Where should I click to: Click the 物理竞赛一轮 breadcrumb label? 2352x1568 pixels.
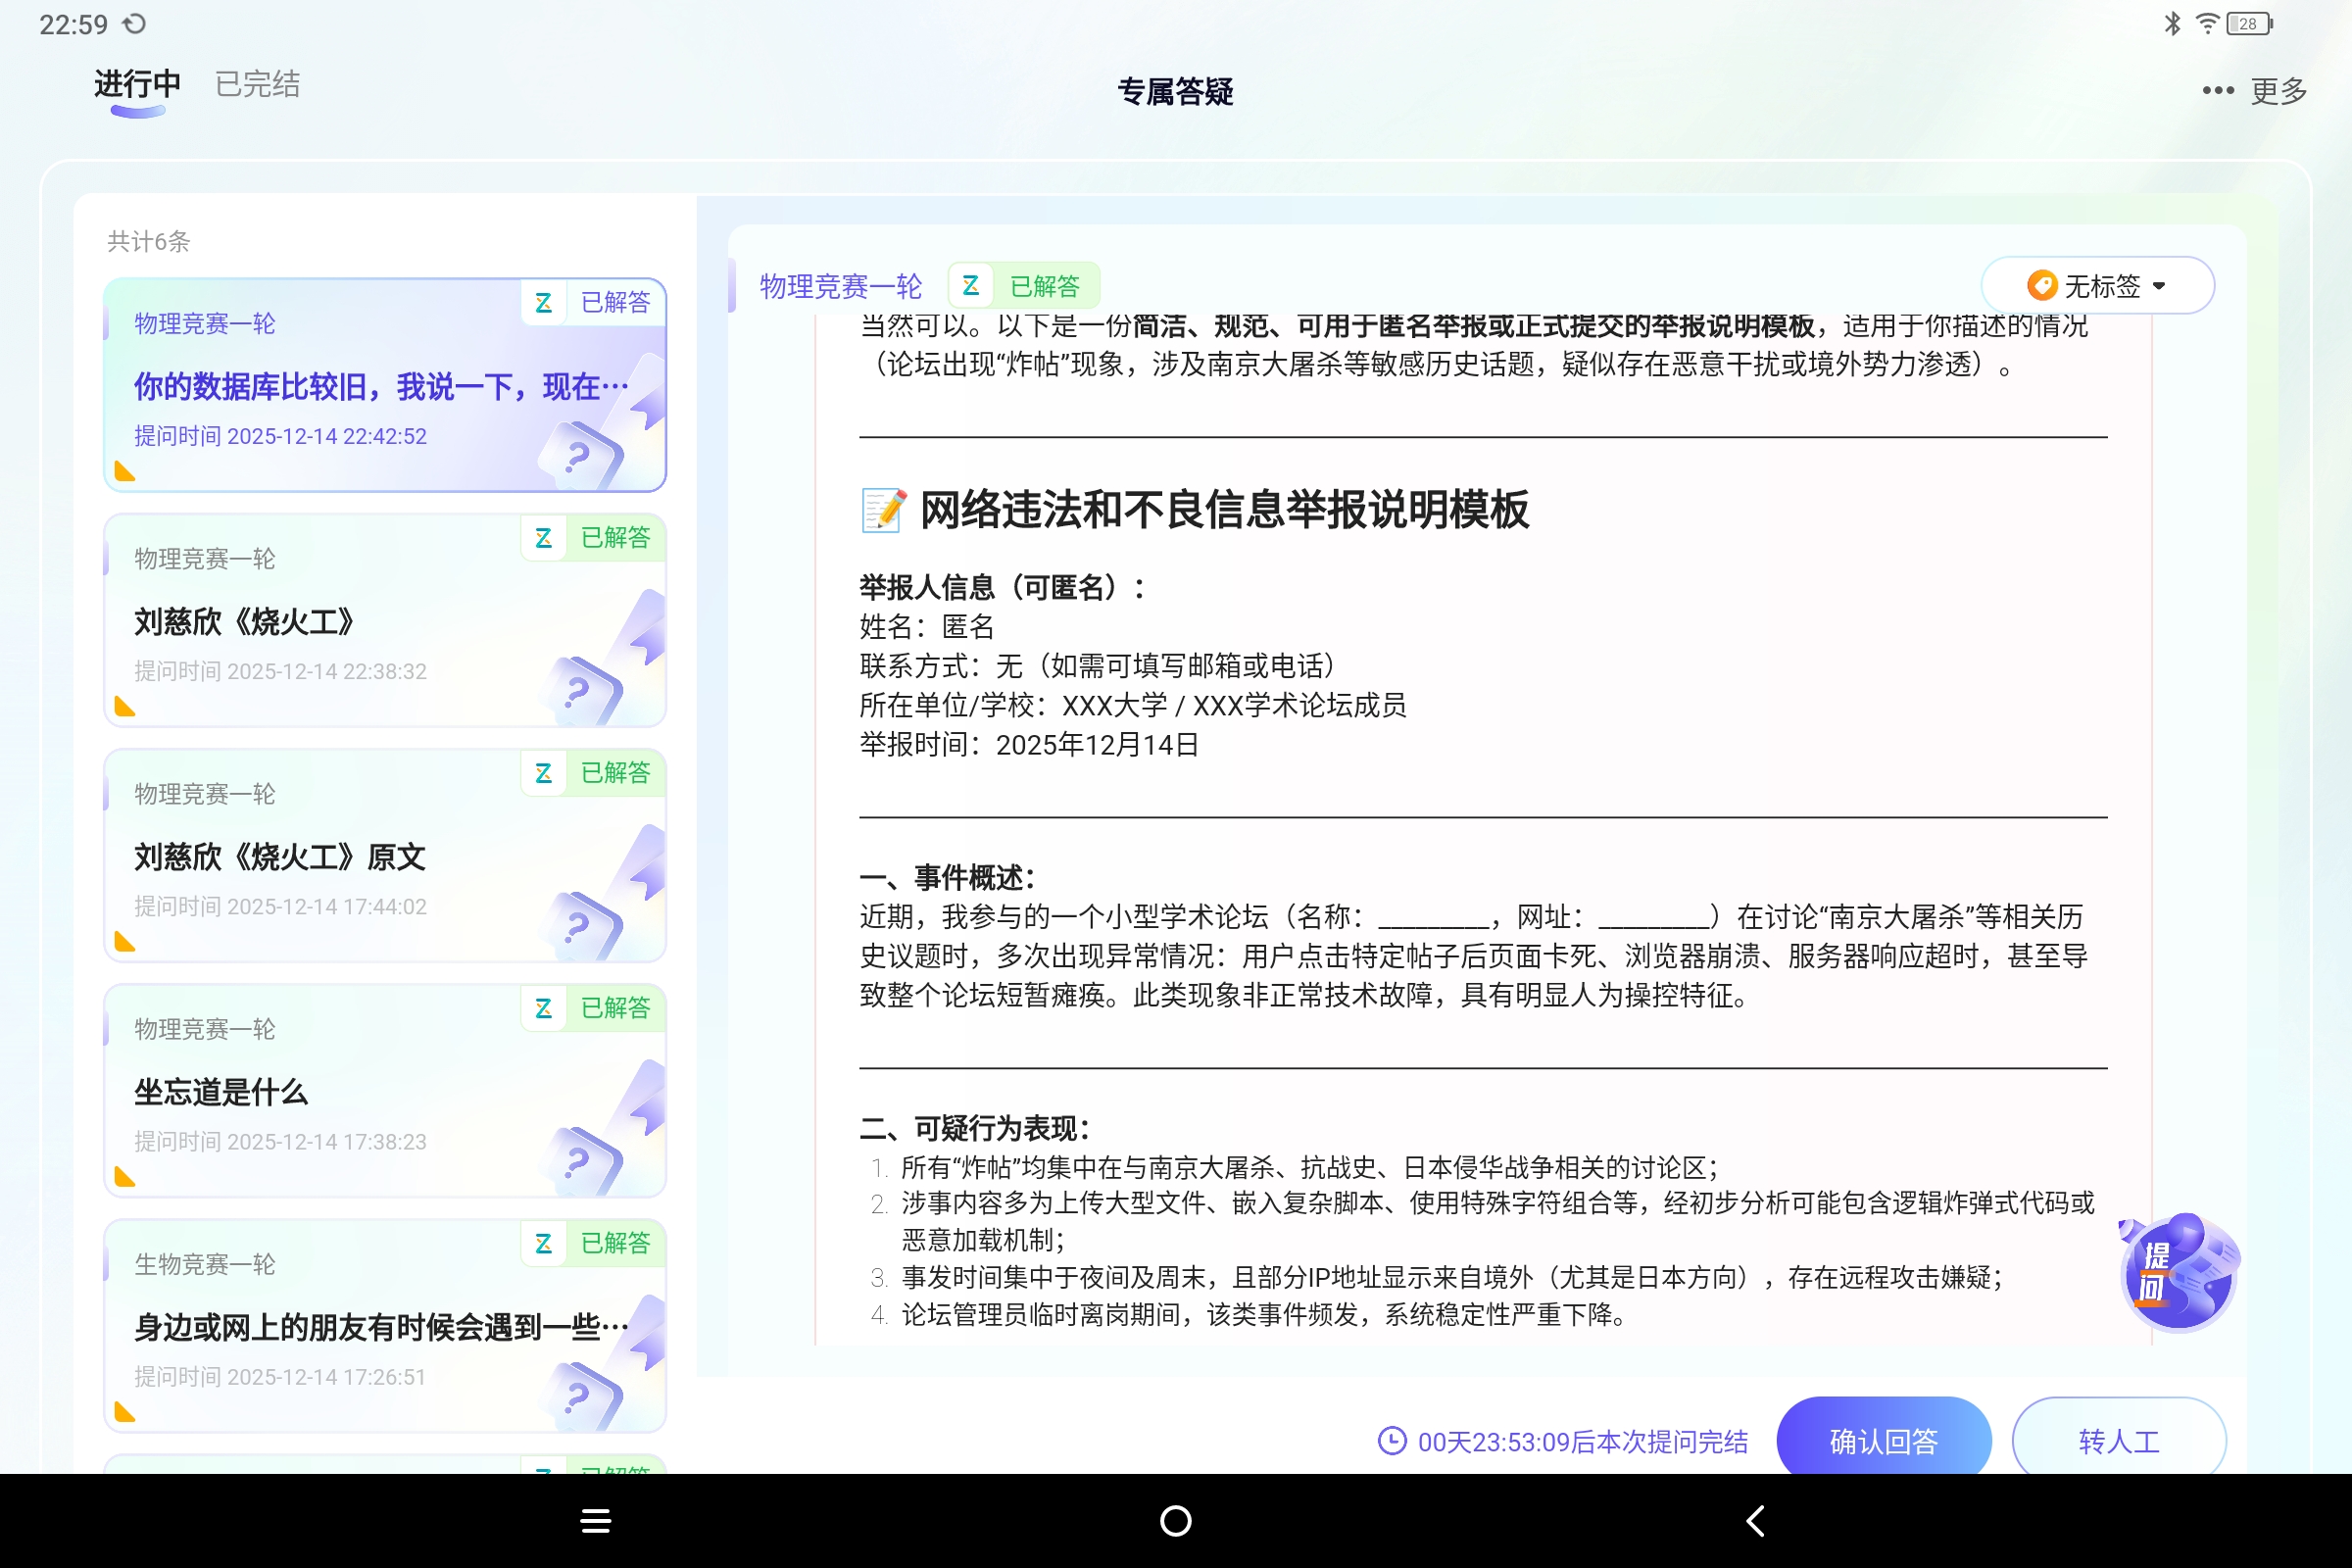pyautogui.click(x=842, y=286)
